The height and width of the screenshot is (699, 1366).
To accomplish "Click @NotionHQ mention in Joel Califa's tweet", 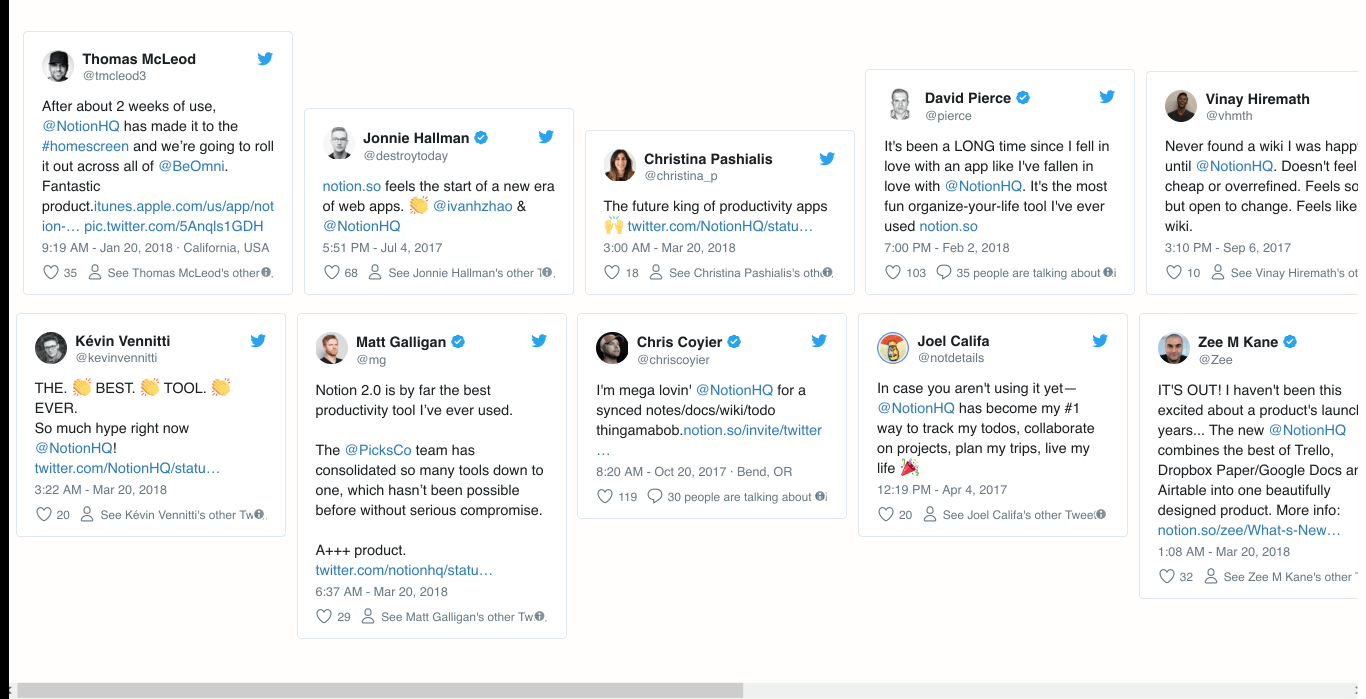I will pos(916,408).
